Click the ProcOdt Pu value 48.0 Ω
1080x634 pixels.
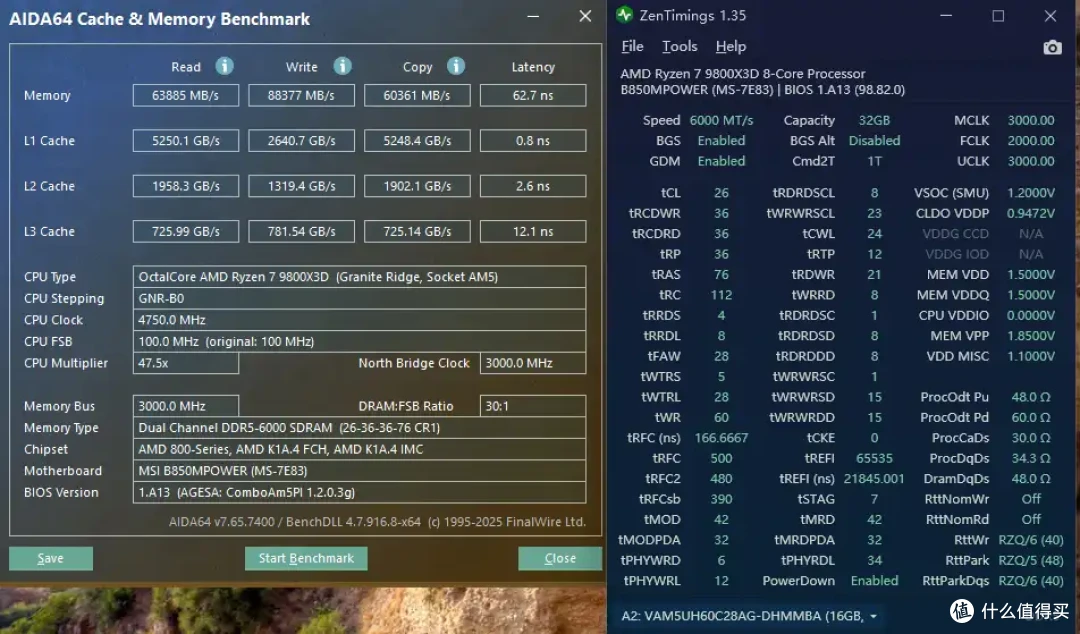point(1030,397)
